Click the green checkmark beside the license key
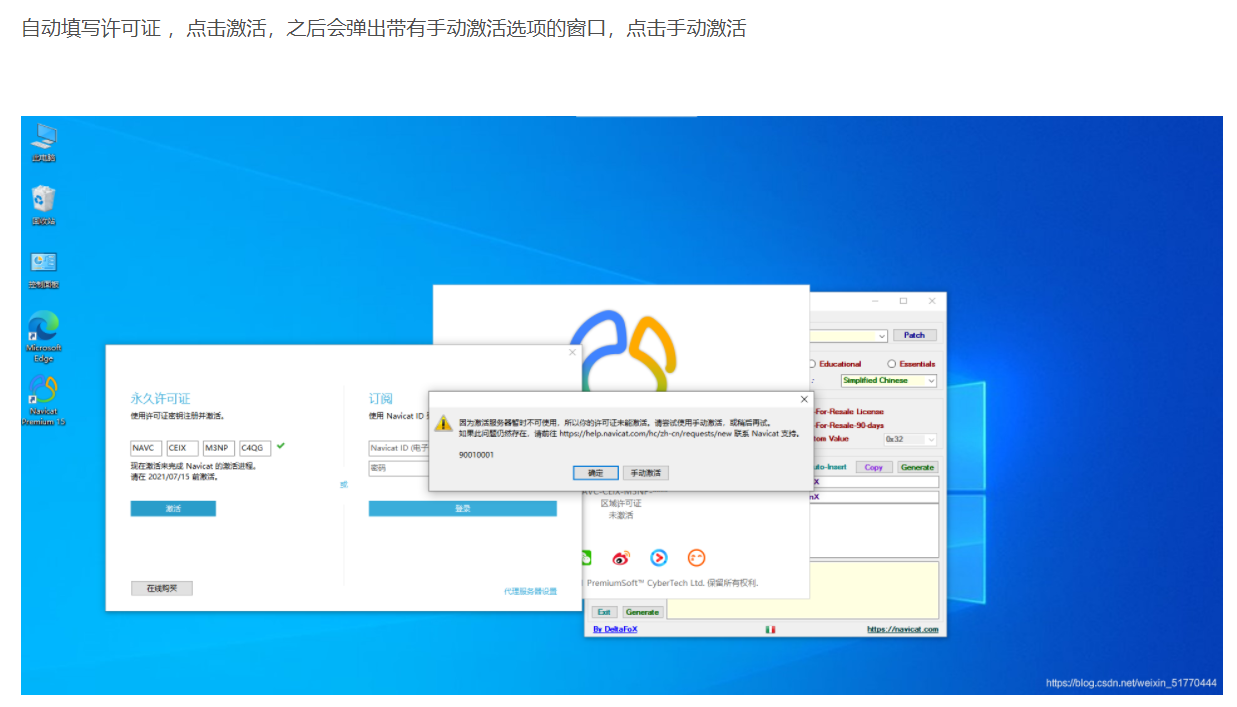This screenshot has height=707, width=1237. tap(281, 445)
